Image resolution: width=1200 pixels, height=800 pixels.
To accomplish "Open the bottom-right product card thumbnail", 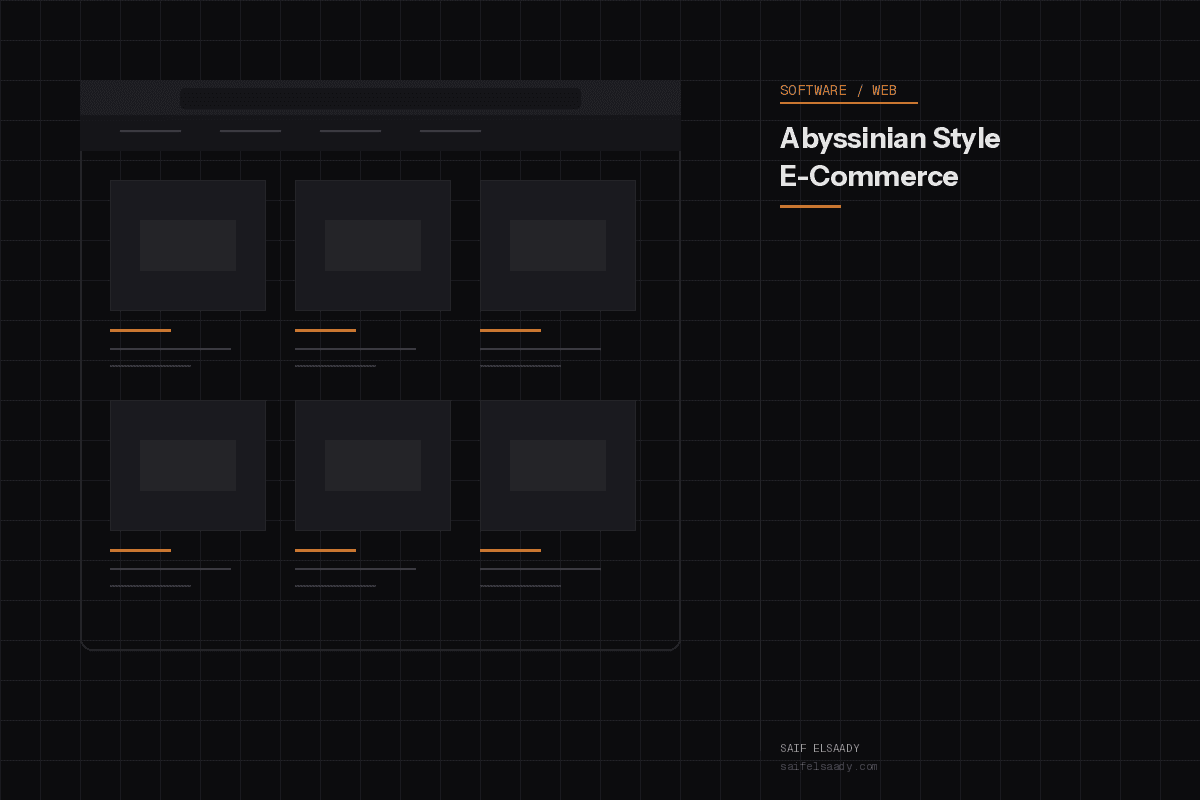I will pyautogui.click(x=557, y=465).
